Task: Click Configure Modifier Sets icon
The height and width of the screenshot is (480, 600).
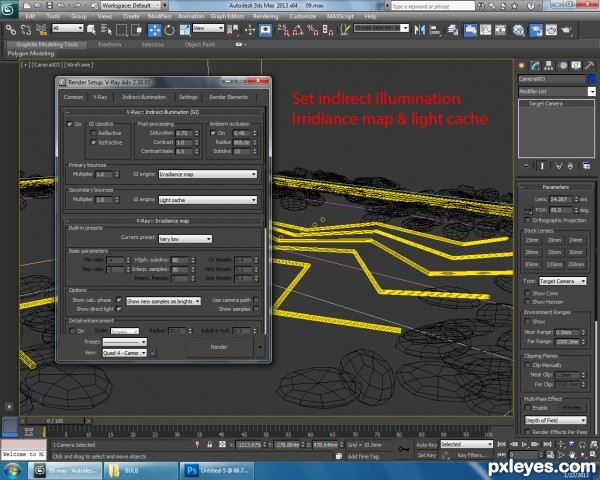Action: [586, 166]
